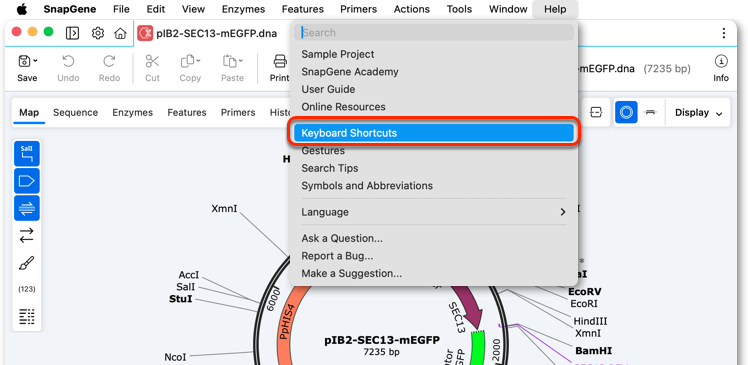Screen dimensions: 748x365
Task: Open the Display dropdown
Action: [698, 113]
